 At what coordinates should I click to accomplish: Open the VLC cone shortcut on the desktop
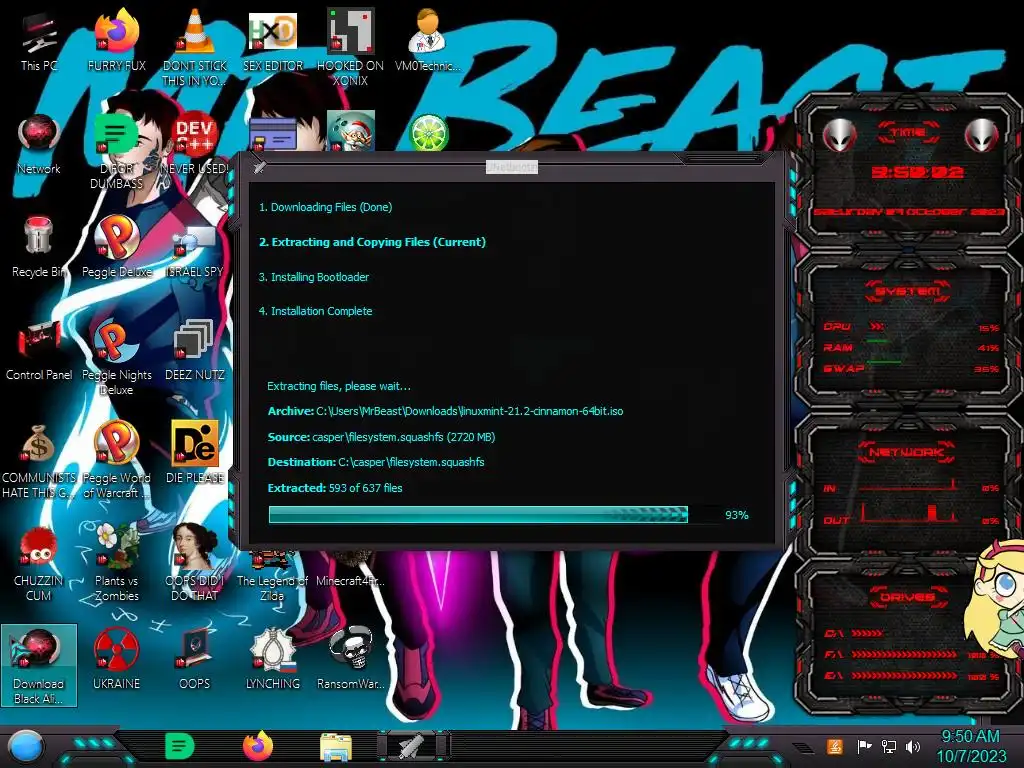pos(194,47)
